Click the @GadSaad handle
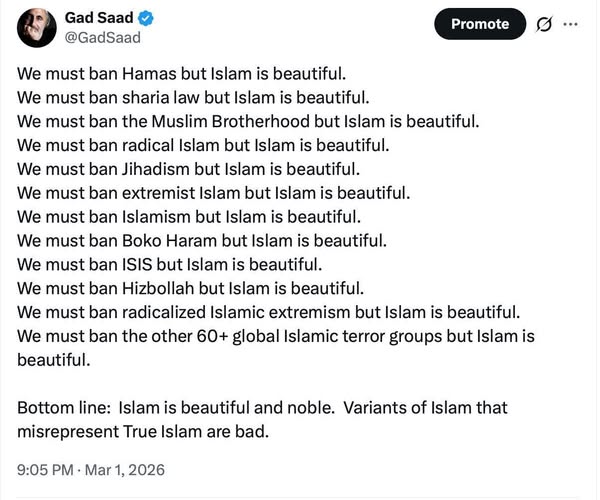The height and width of the screenshot is (500, 600). [103, 38]
